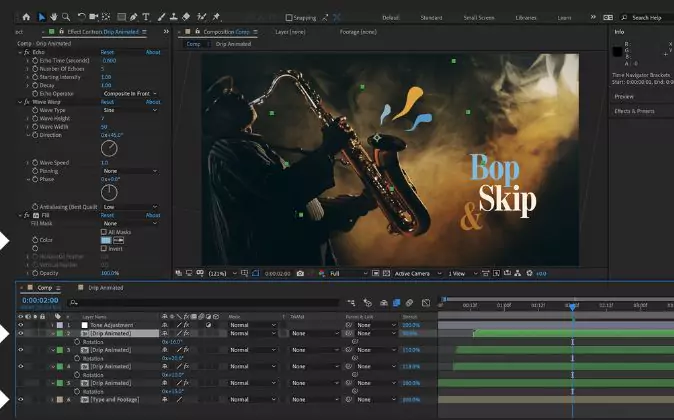The height and width of the screenshot is (420, 674).
Task: Open the Wave Type Sine dropdown
Action: point(130,110)
